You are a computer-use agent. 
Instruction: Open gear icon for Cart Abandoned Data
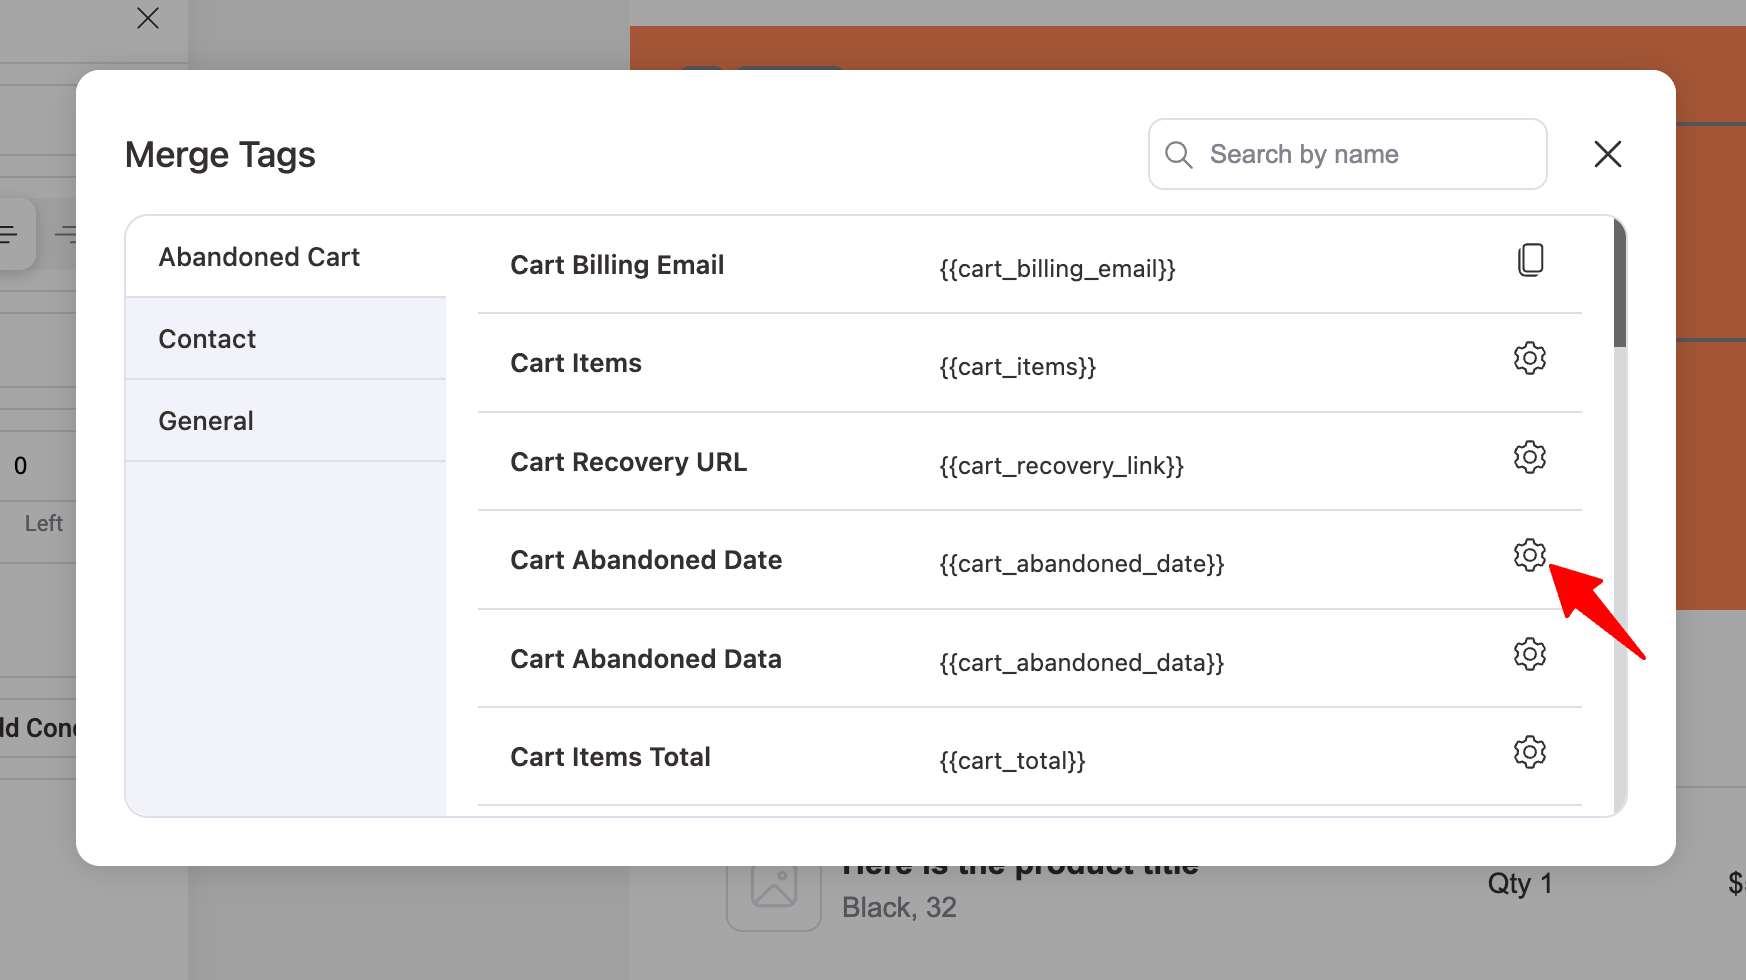tap(1530, 654)
